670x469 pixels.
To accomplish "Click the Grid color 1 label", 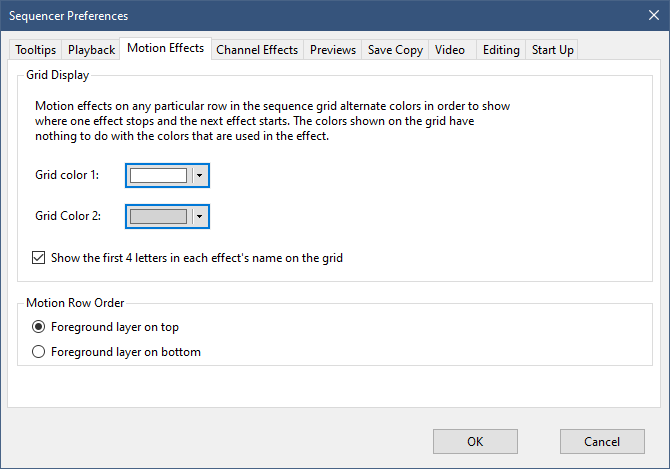I will [67, 175].
